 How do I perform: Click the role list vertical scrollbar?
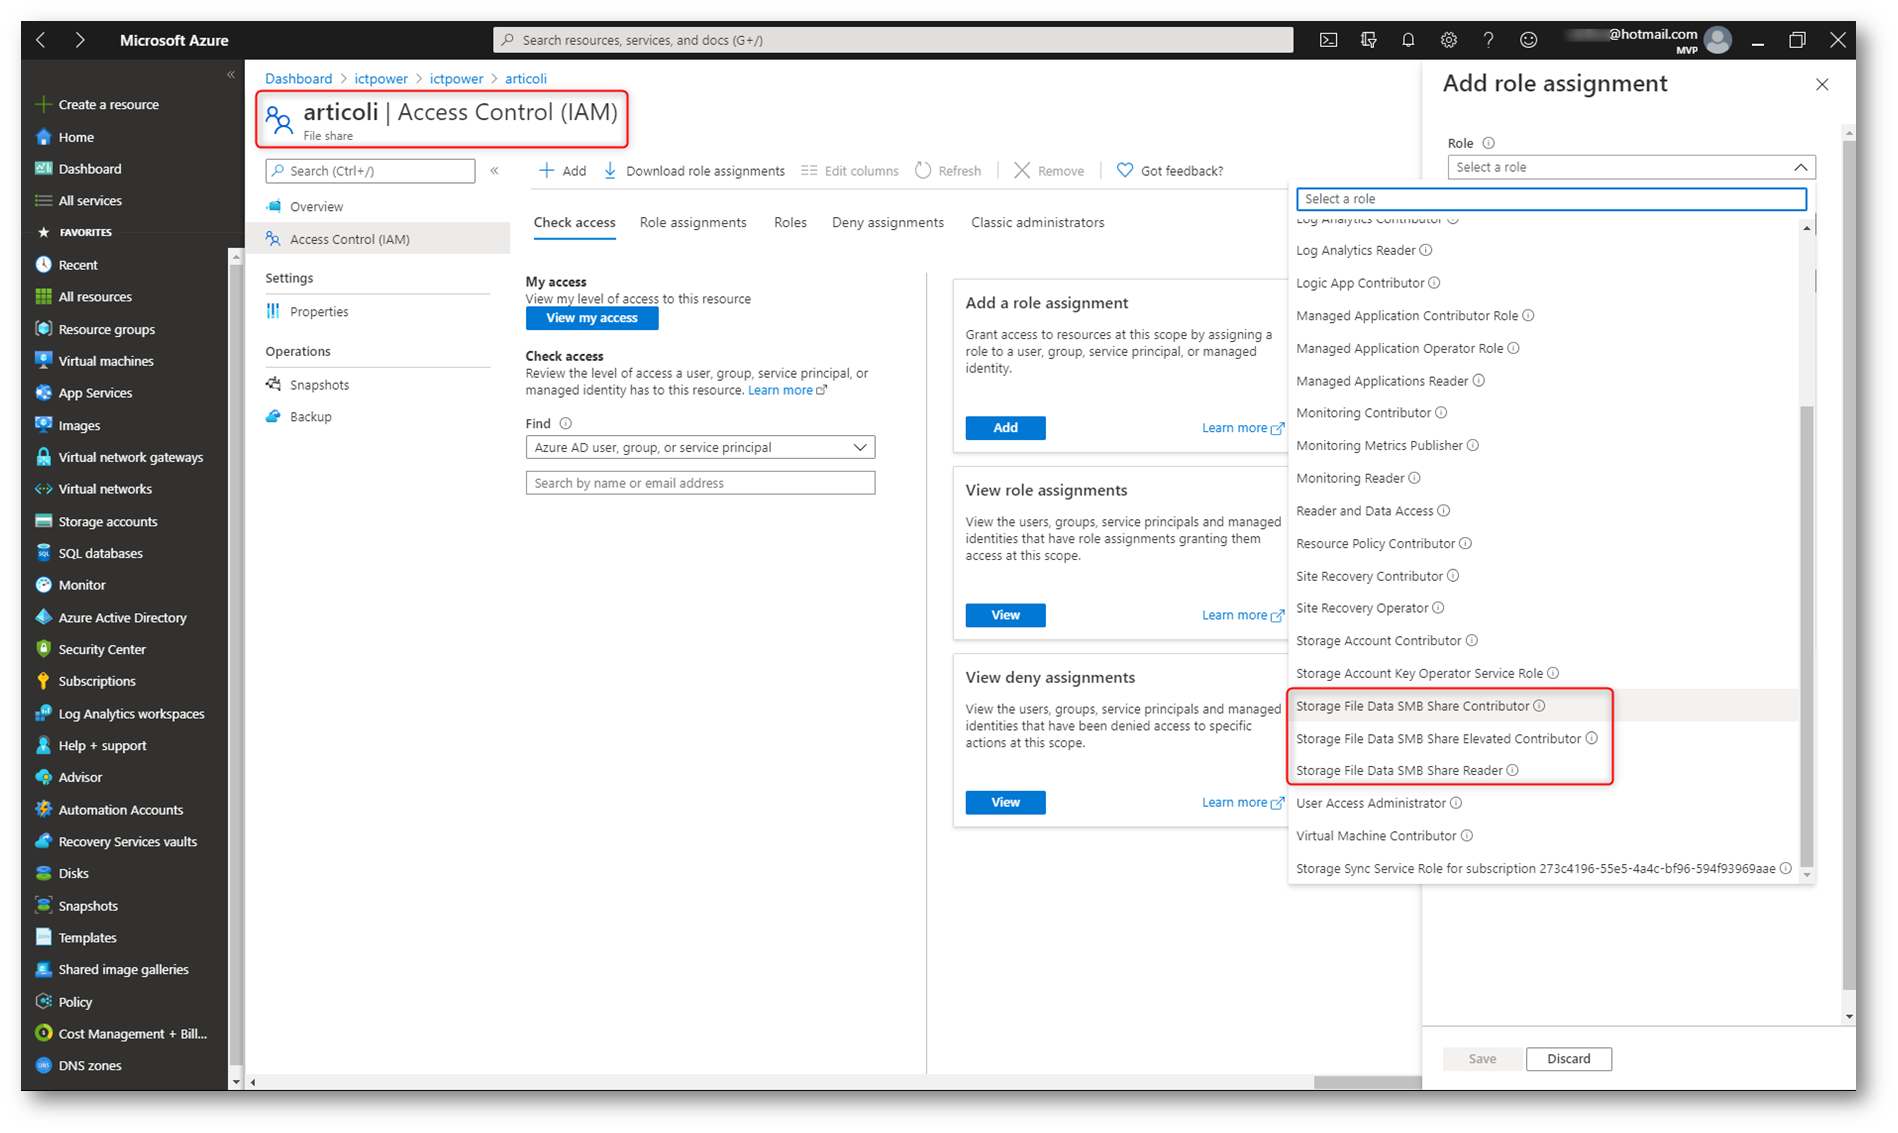click(x=1806, y=635)
